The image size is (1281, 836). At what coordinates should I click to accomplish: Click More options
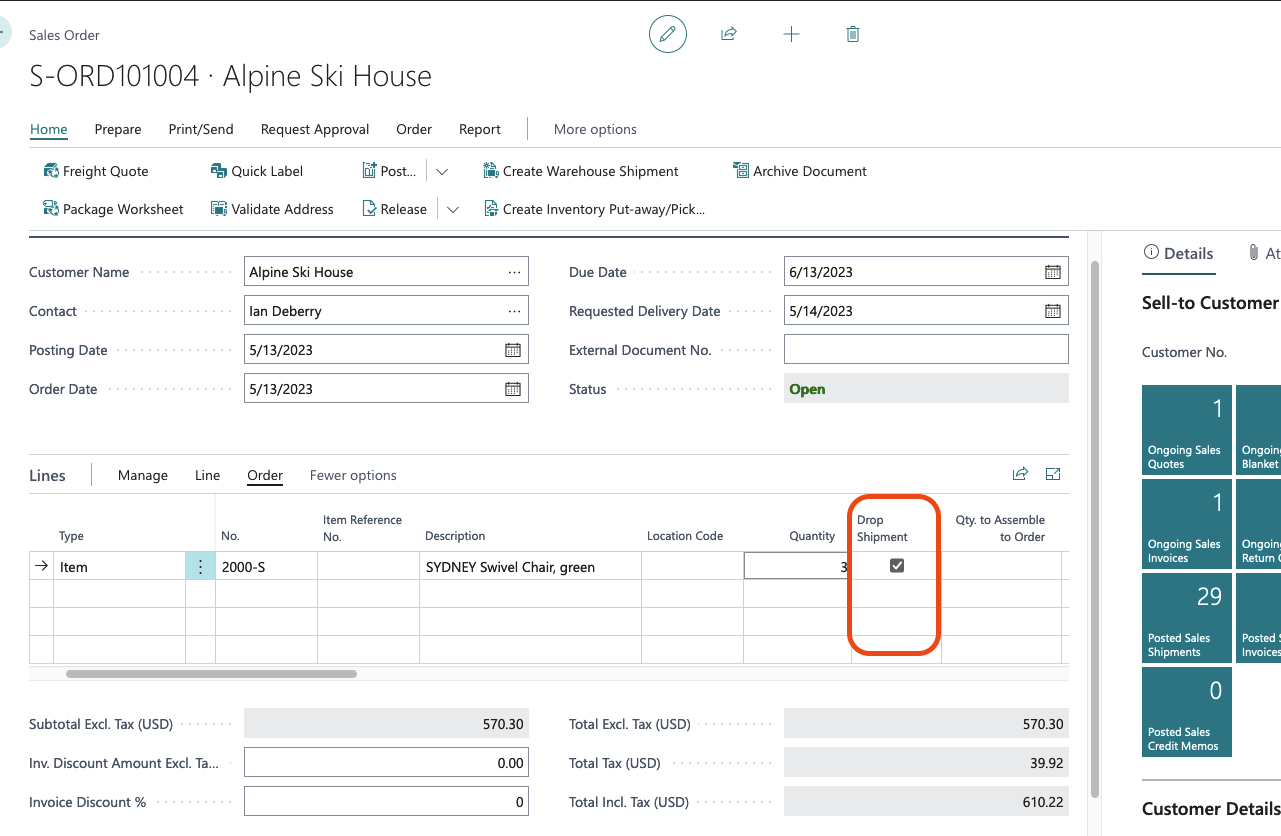coord(595,129)
